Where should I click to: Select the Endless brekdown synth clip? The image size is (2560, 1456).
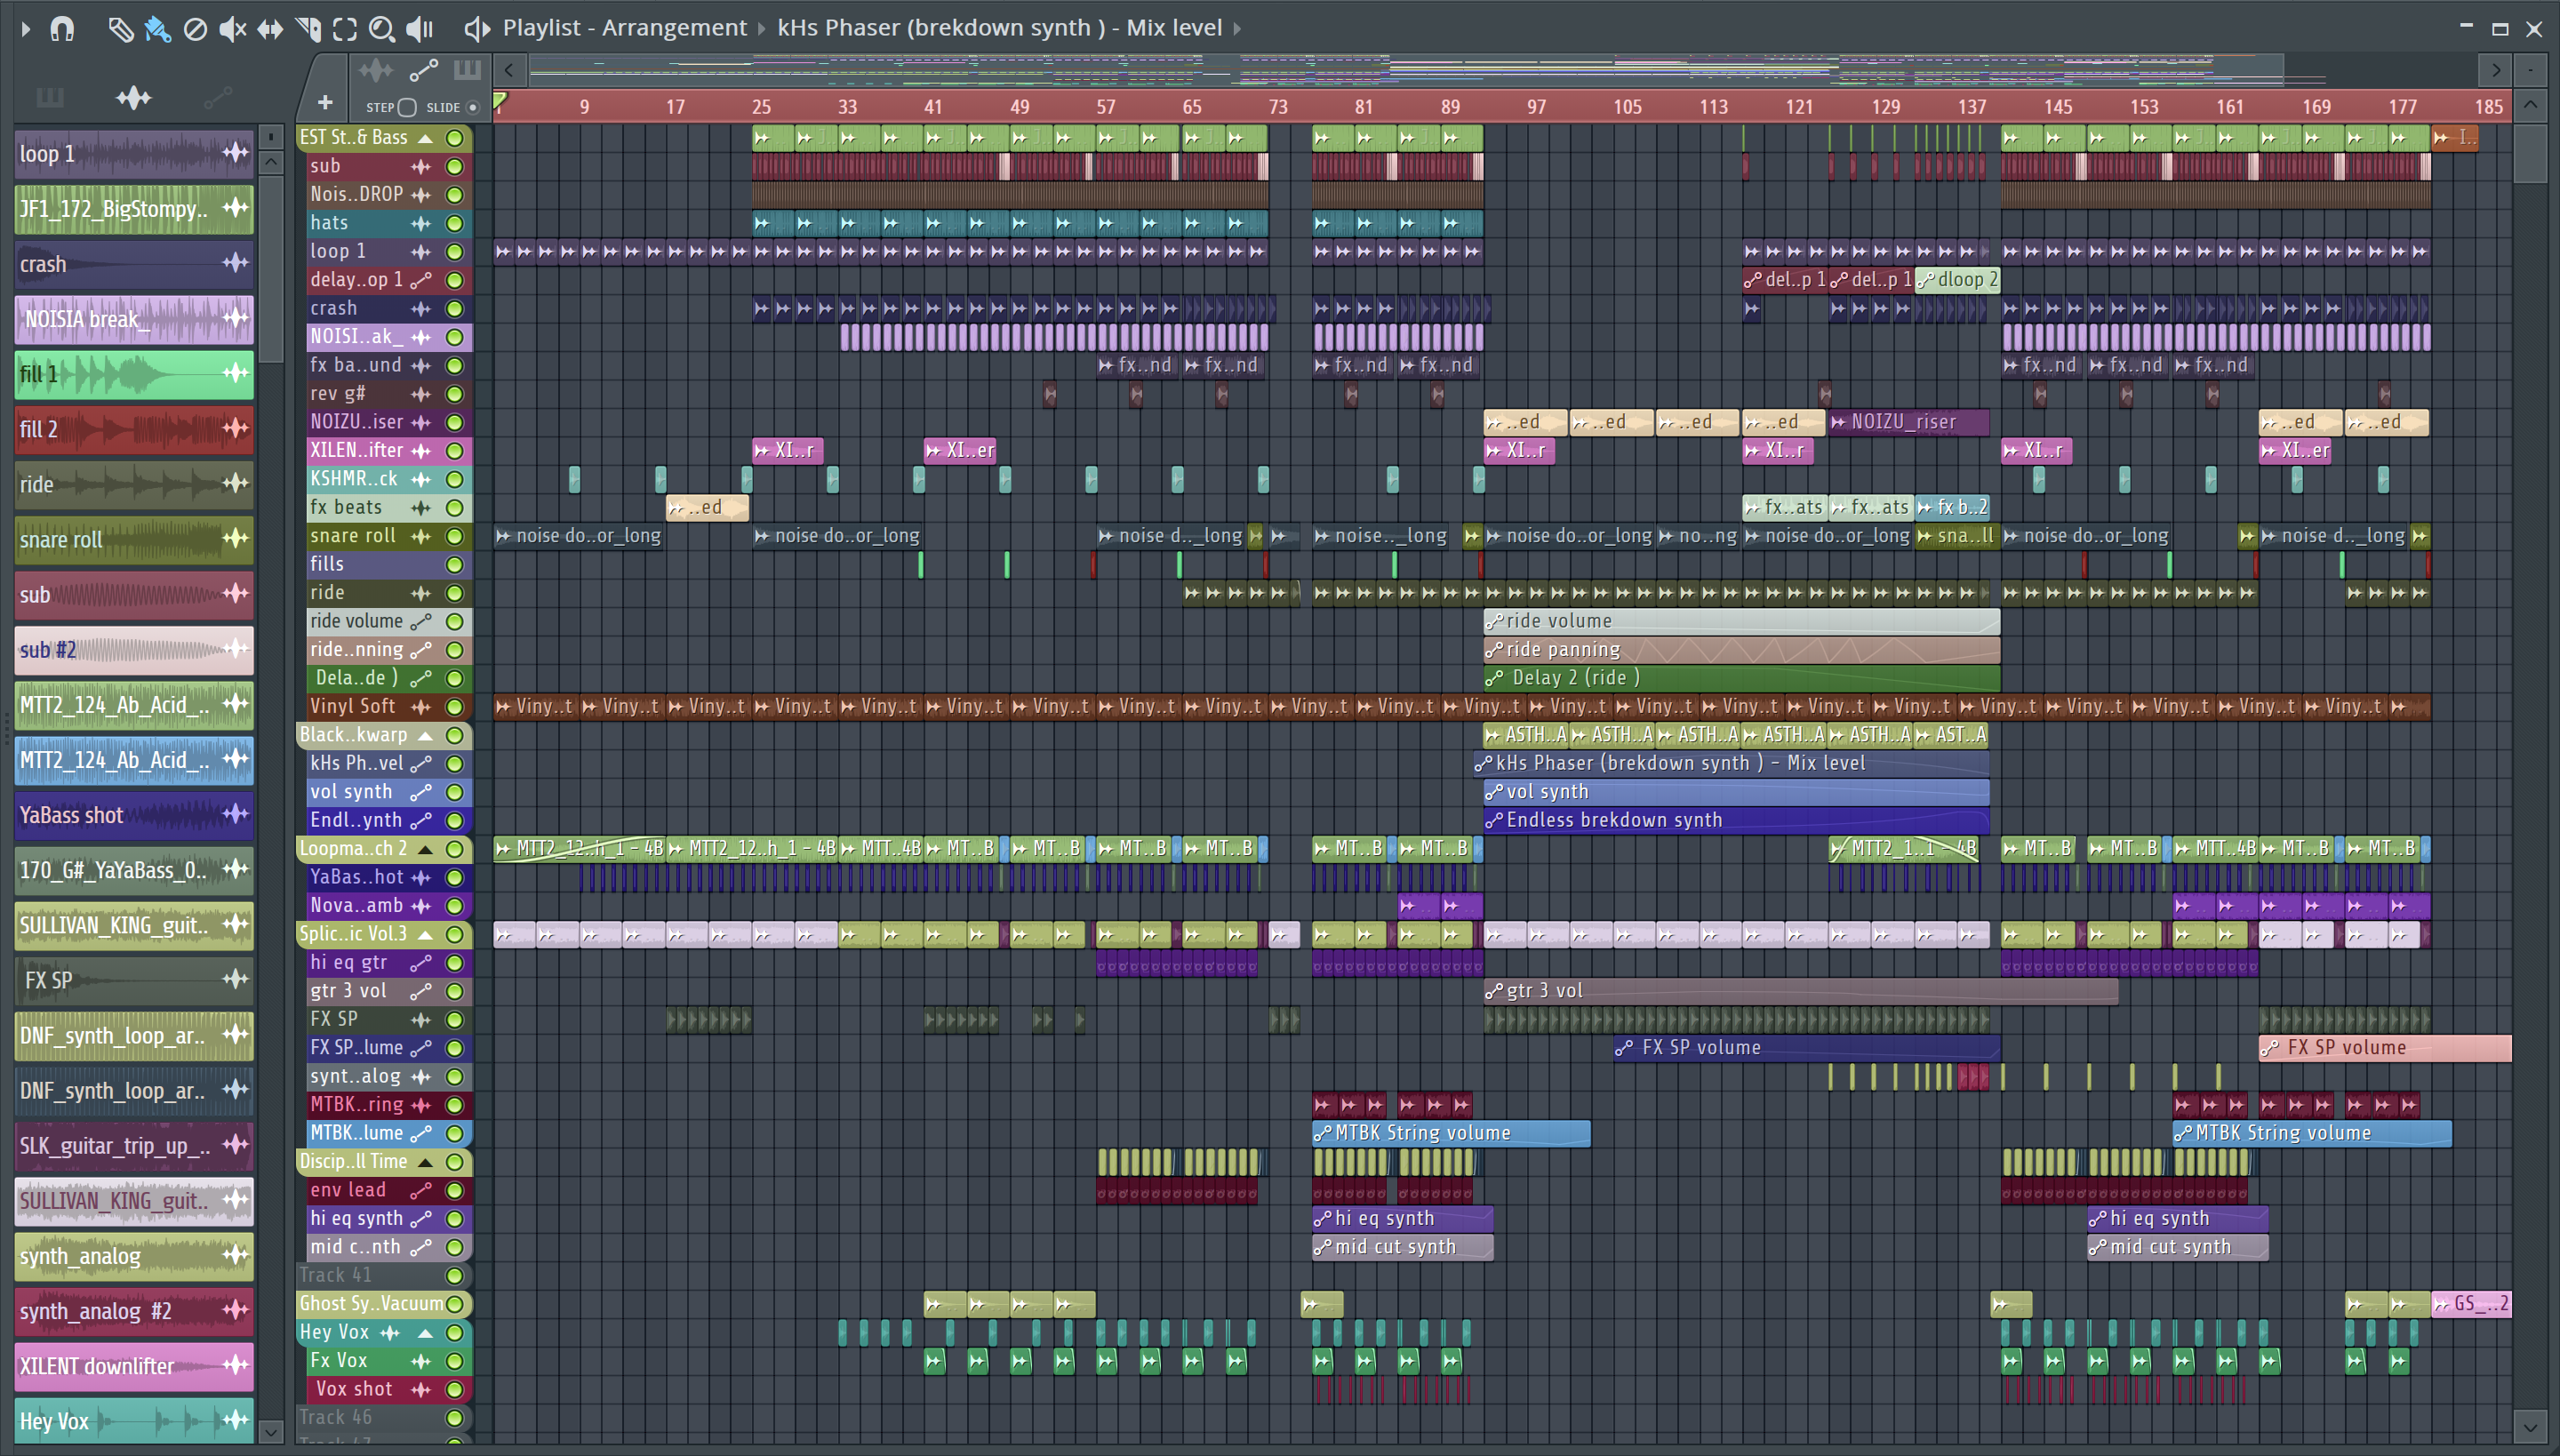(x=1736, y=820)
